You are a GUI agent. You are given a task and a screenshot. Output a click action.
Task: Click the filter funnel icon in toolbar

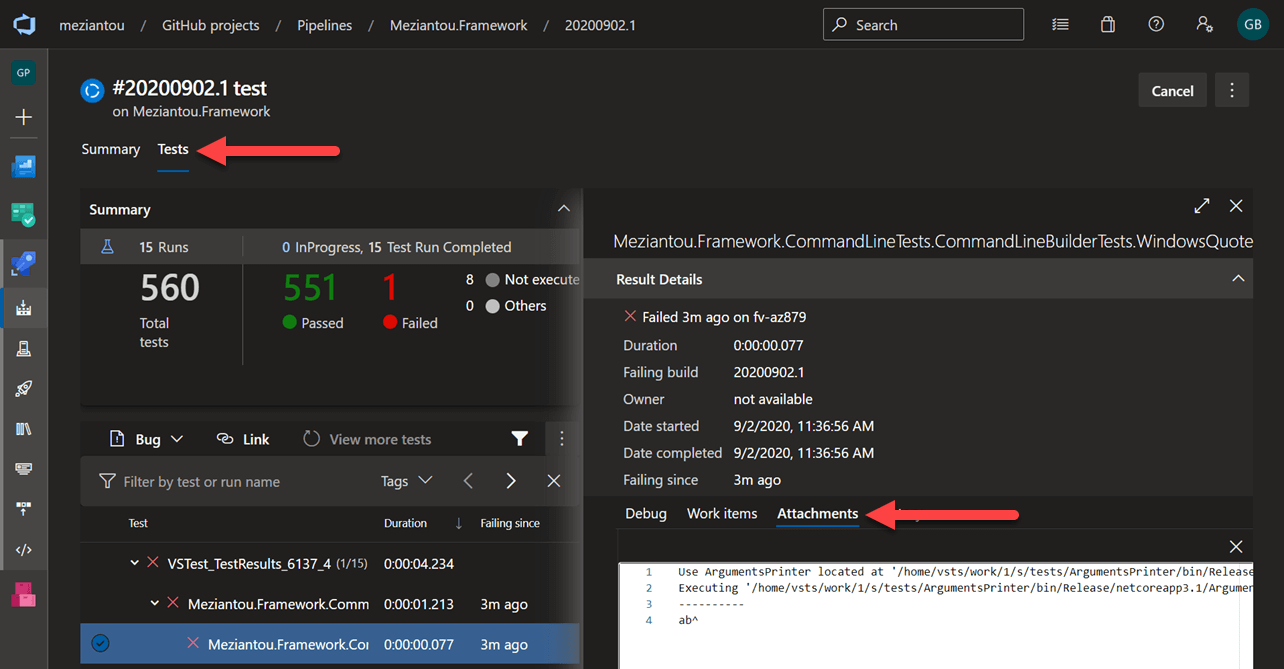point(519,439)
